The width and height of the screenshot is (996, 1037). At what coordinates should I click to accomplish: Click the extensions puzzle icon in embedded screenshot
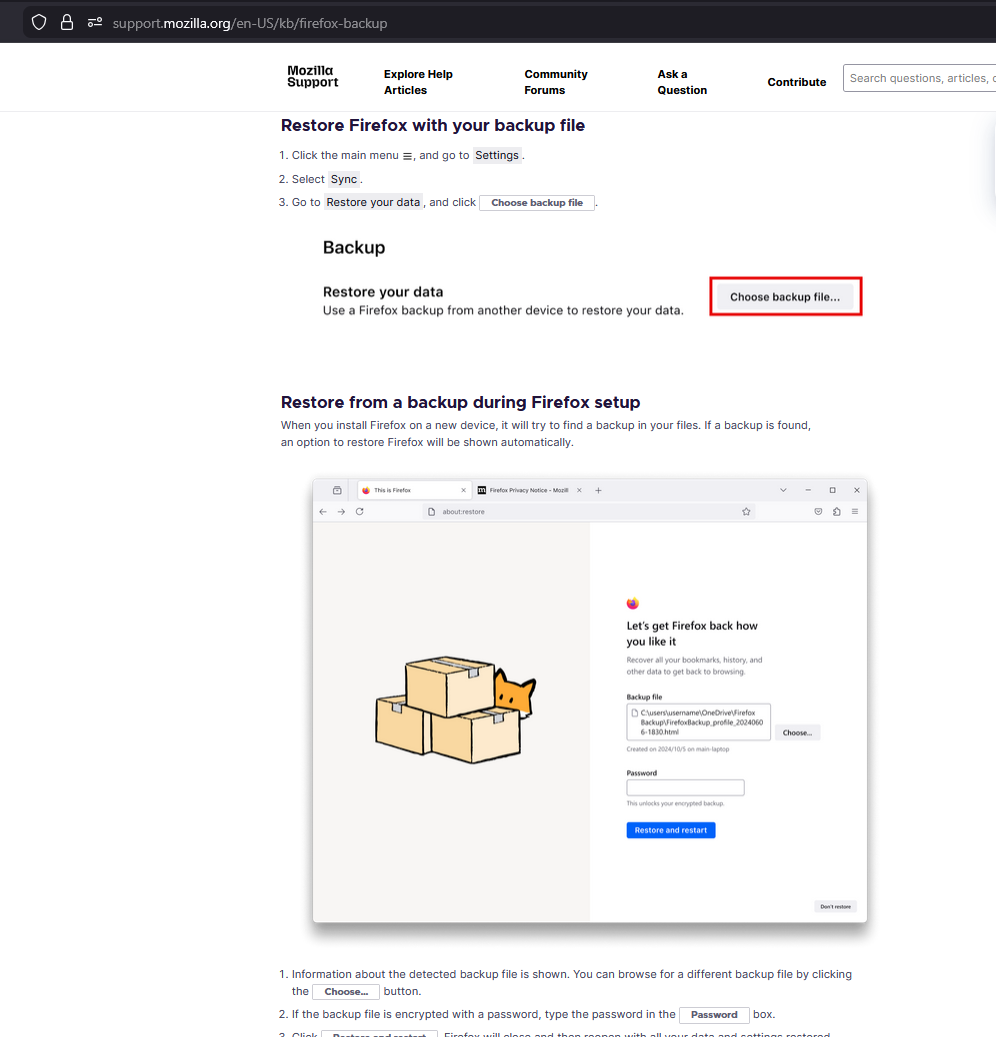point(837,512)
